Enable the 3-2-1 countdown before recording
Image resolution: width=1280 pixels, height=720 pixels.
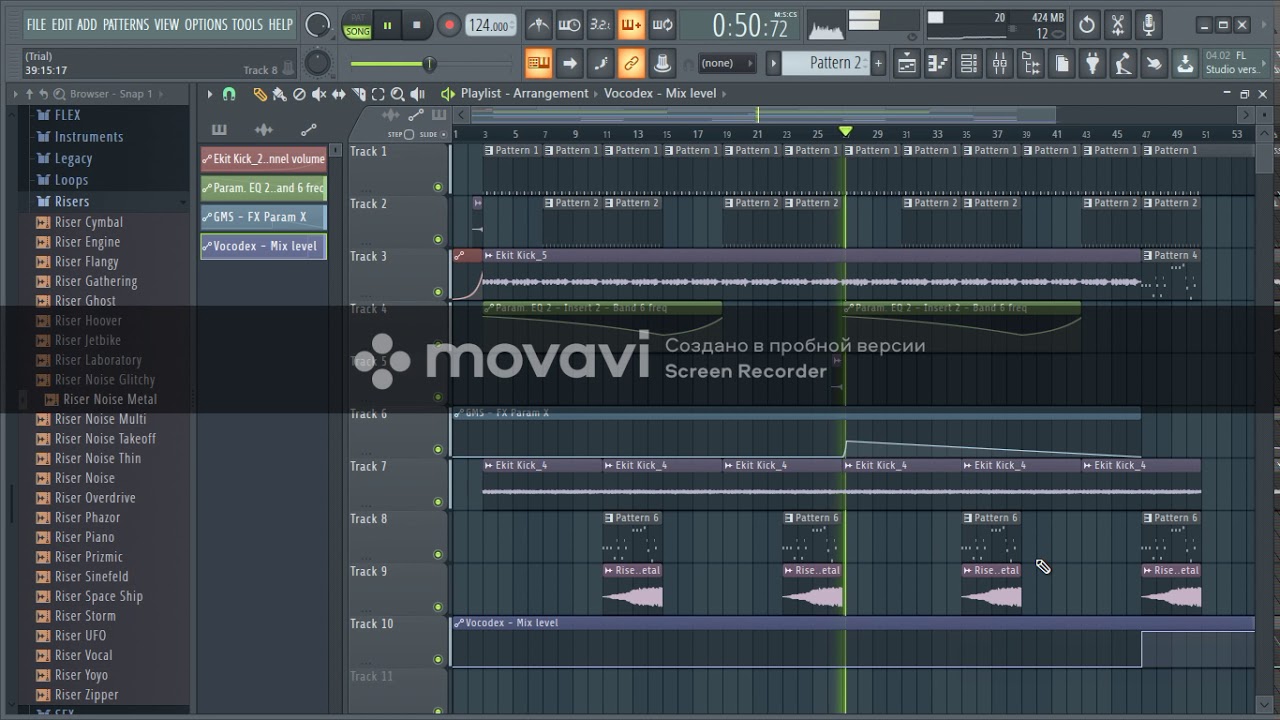tap(600, 25)
